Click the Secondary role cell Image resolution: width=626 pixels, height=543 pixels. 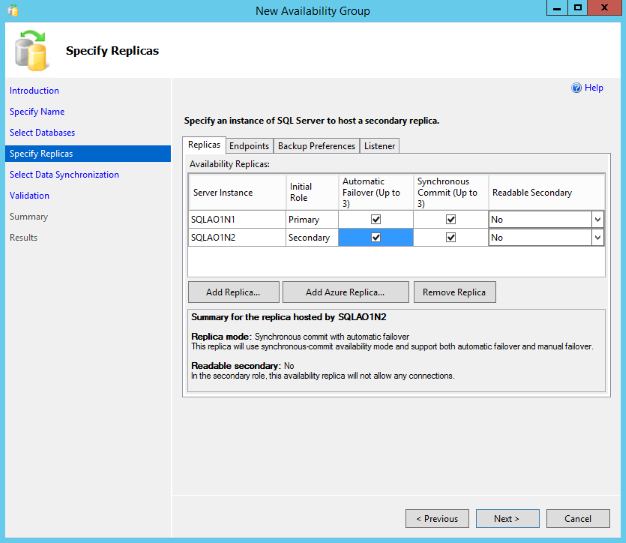(312, 238)
